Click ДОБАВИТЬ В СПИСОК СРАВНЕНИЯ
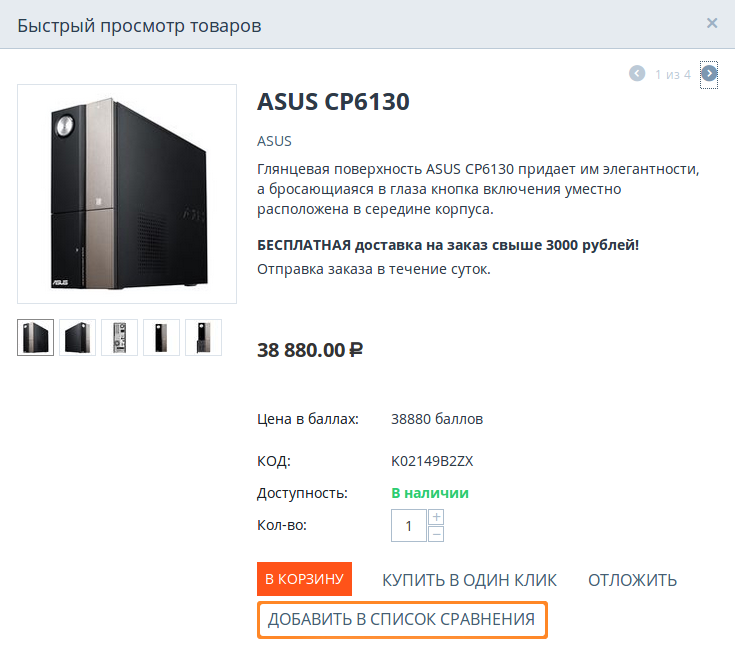735x665 pixels. point(402,620)
